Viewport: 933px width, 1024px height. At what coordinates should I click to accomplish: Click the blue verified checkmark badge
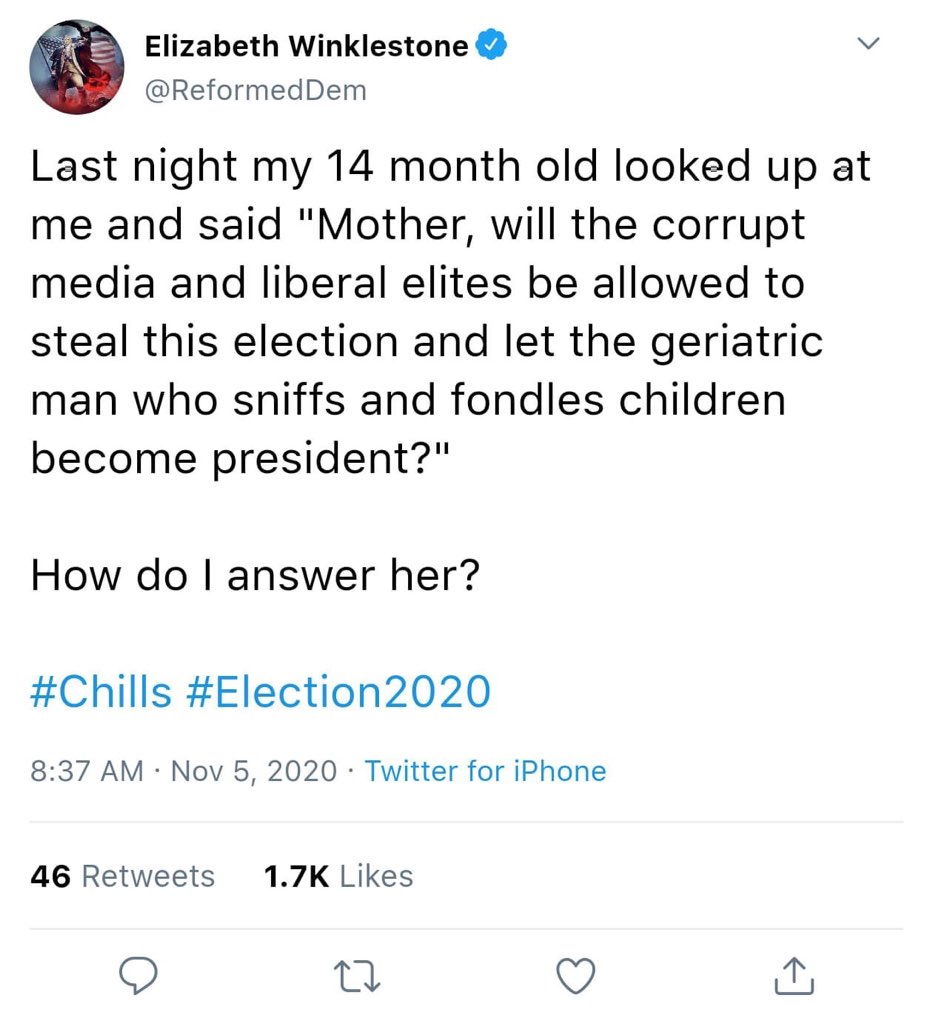[x=493, y=46]
